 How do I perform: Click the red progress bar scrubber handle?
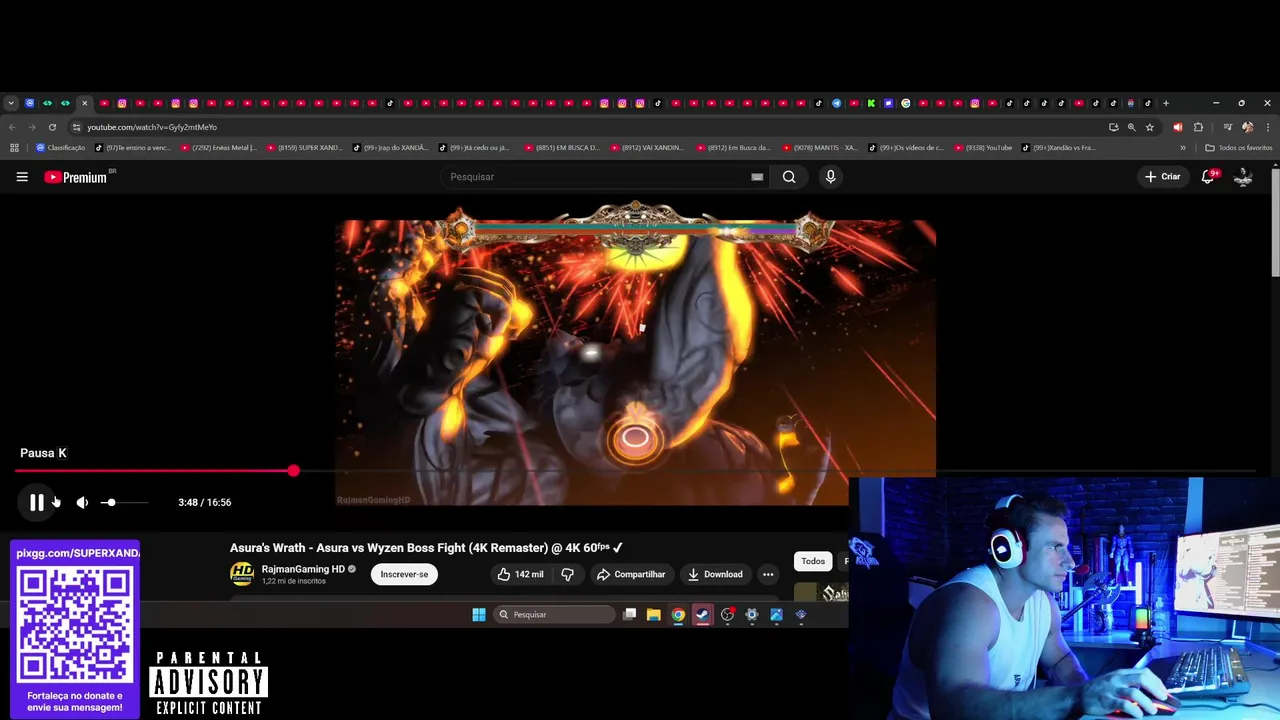[x=293, y=470]
